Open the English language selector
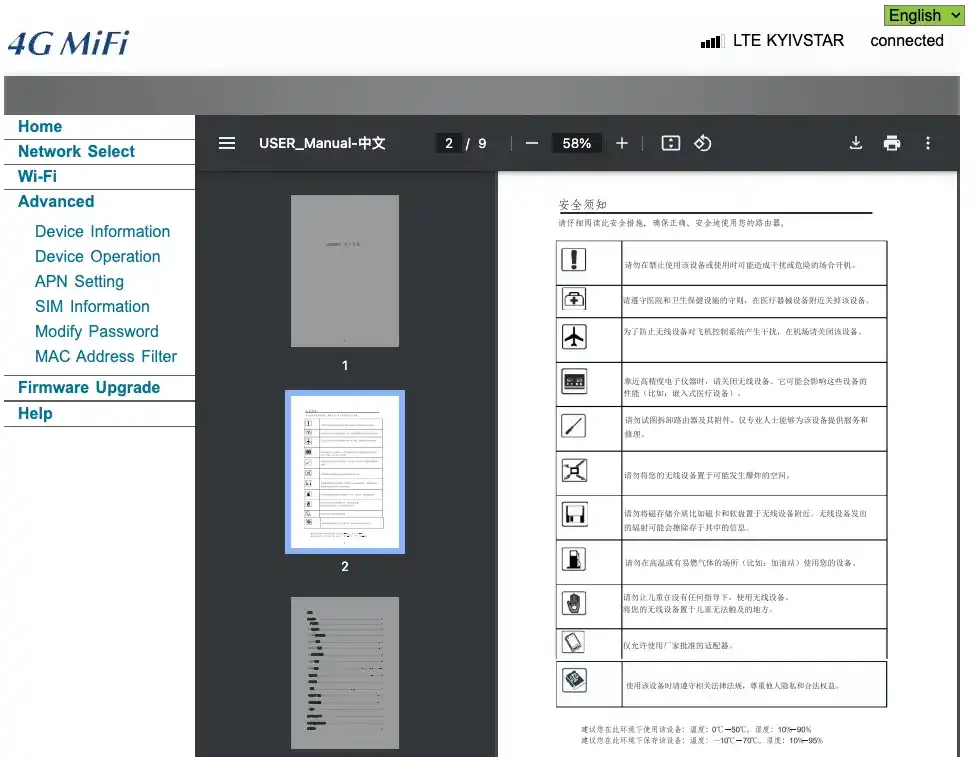Viewport: 979px width, 757px height. [923, 15]
